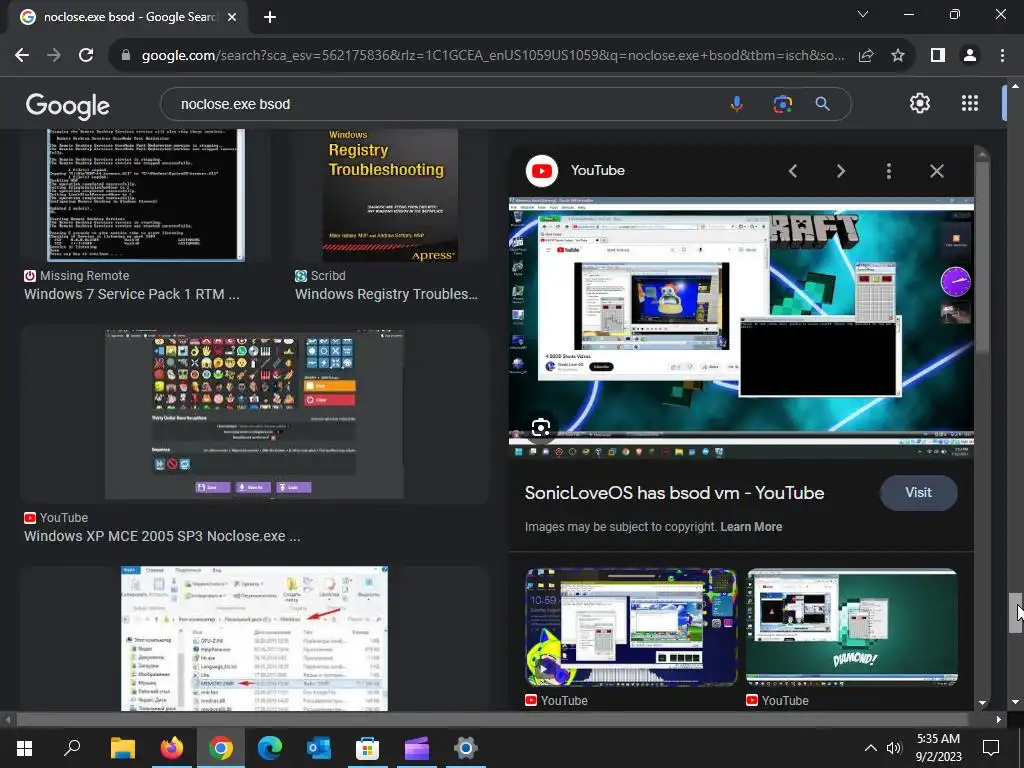
Task: Open Windows 7 Service Pack 1 RTM result
Action: tap(132, 295)
